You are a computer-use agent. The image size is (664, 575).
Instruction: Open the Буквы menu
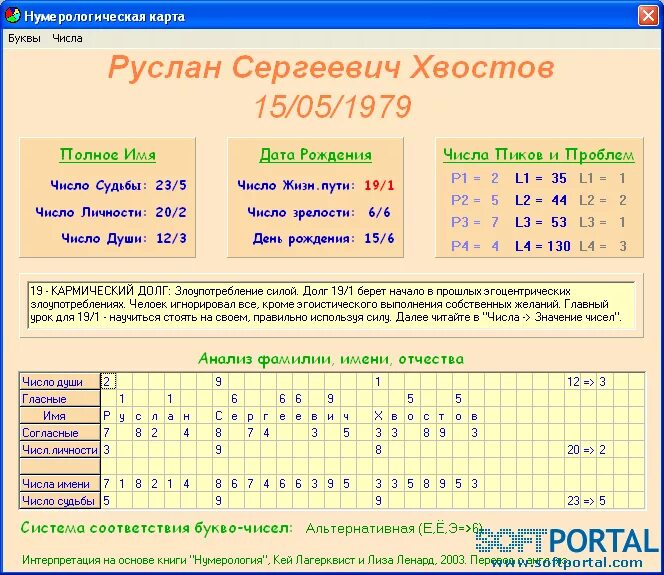coord(25,38)
